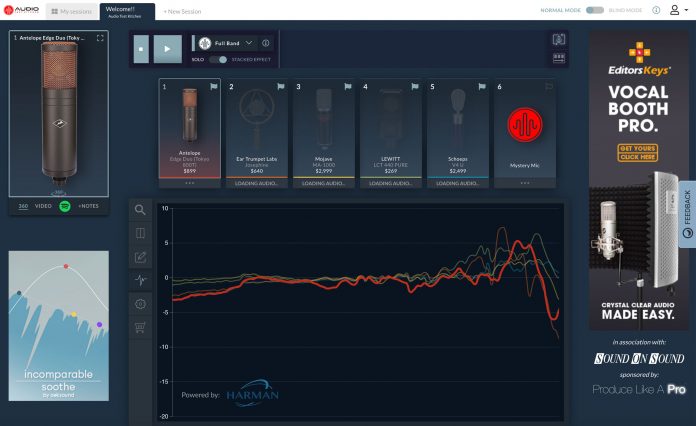
Task: Open a New Session tab
Action: tap(182, 10)
